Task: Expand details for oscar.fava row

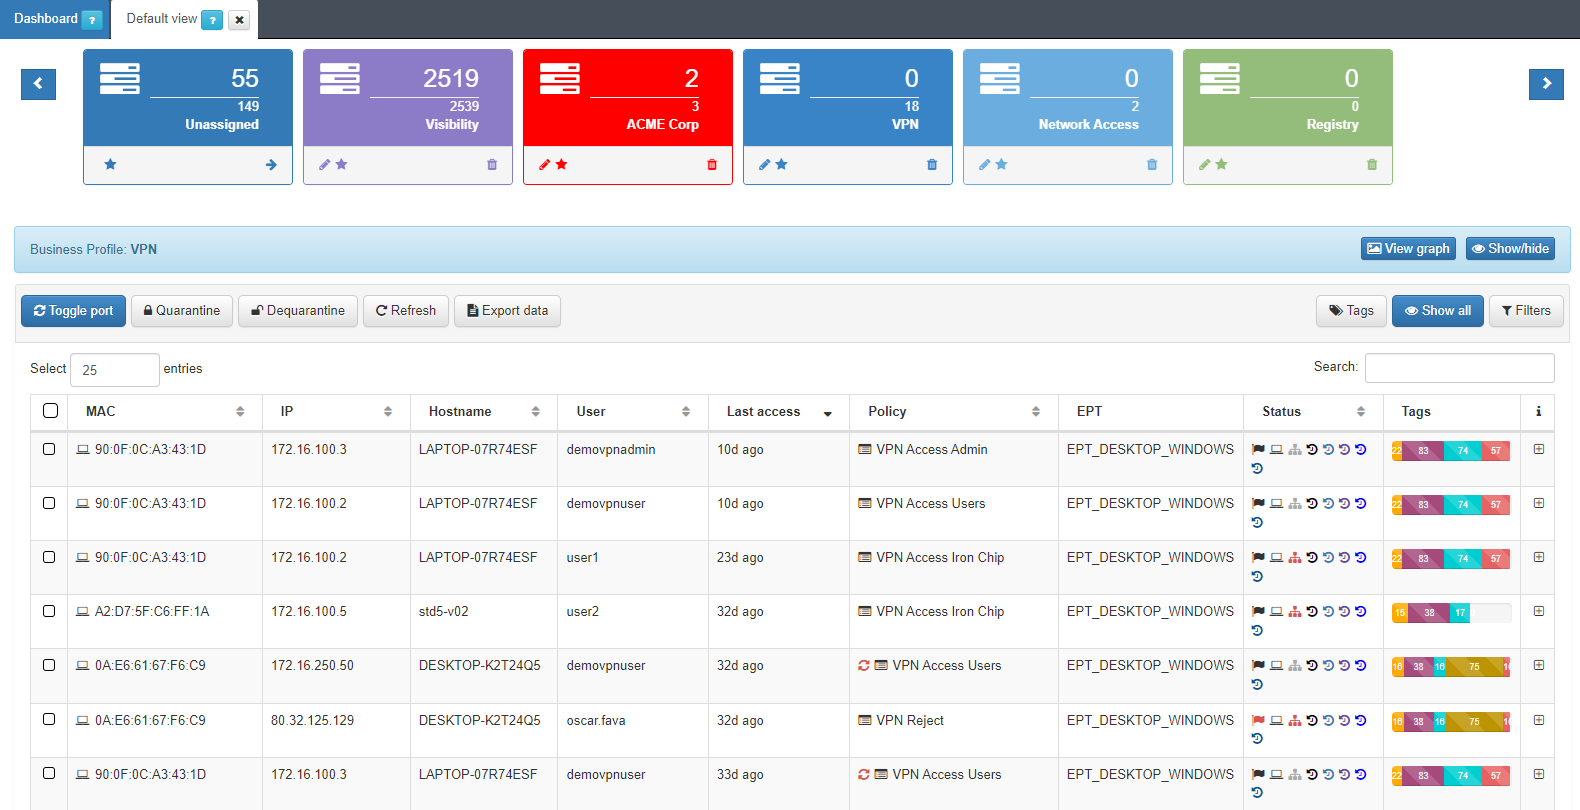Action: pos(1539,720)
